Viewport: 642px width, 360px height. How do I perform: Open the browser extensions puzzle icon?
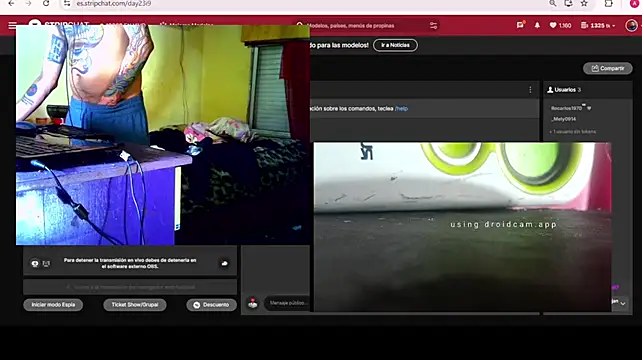608,3
